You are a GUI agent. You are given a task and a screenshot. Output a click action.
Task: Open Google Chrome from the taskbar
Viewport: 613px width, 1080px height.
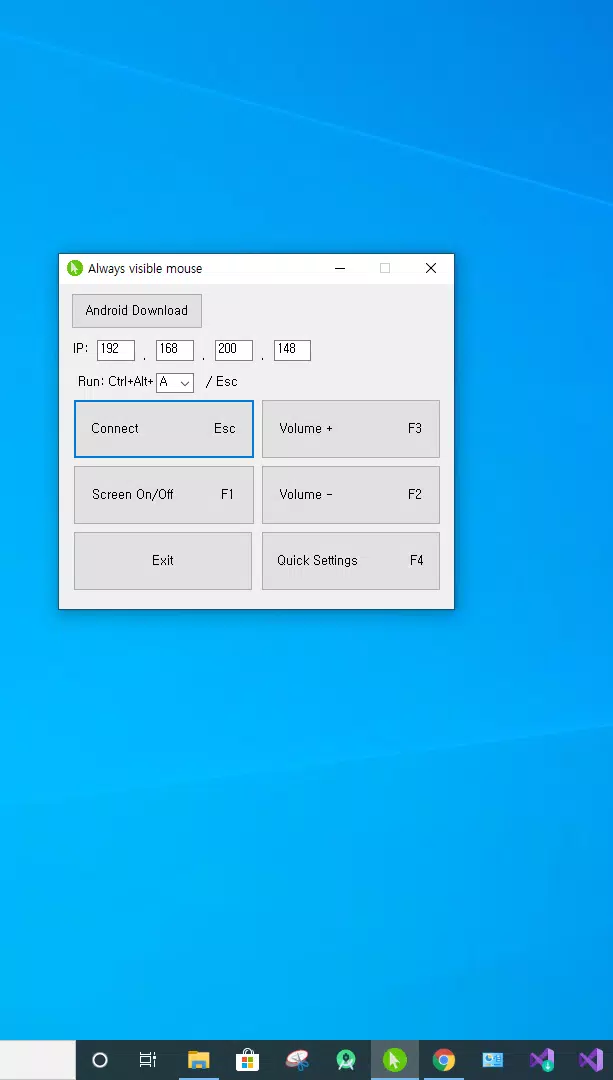pyautogui.click(x=444, y=1060)
